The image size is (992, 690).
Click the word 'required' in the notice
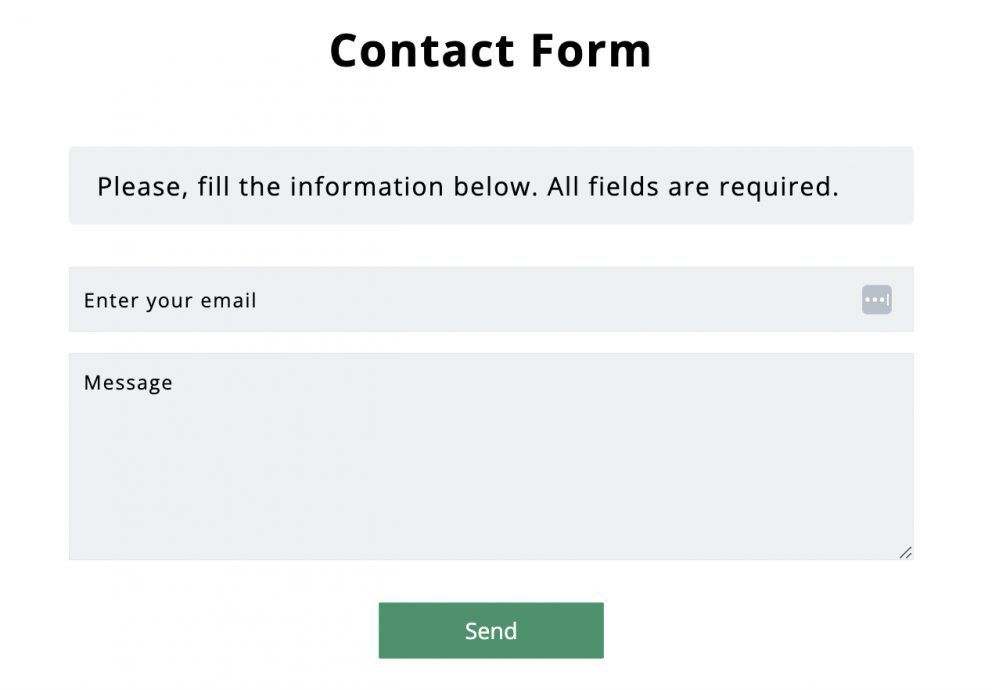coord(778,188)
